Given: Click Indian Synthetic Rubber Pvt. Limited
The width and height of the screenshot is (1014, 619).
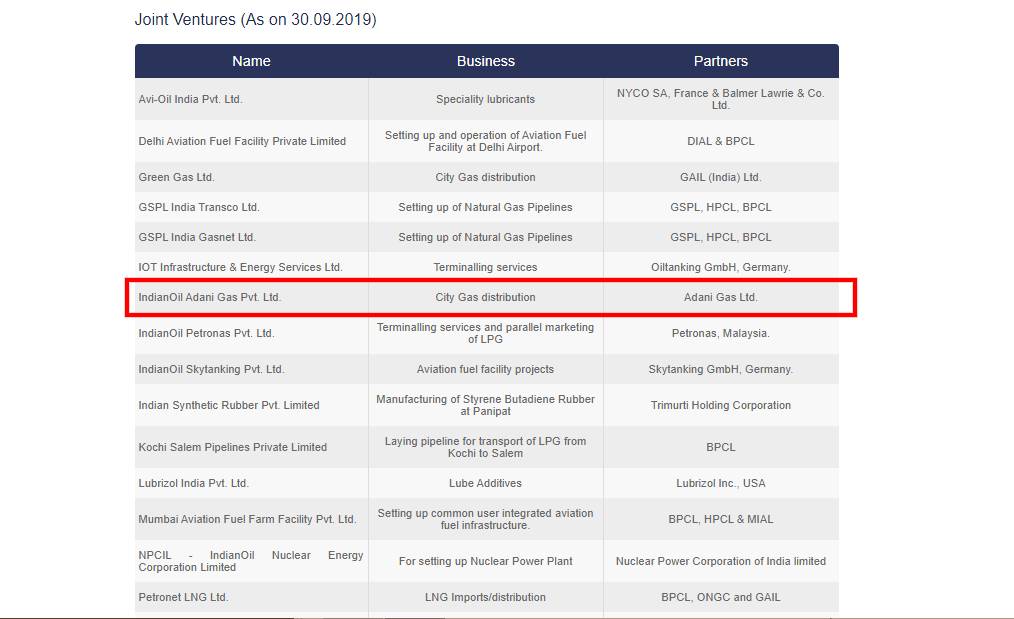Looking at the screenshot, I should click(x=229, y=405).
